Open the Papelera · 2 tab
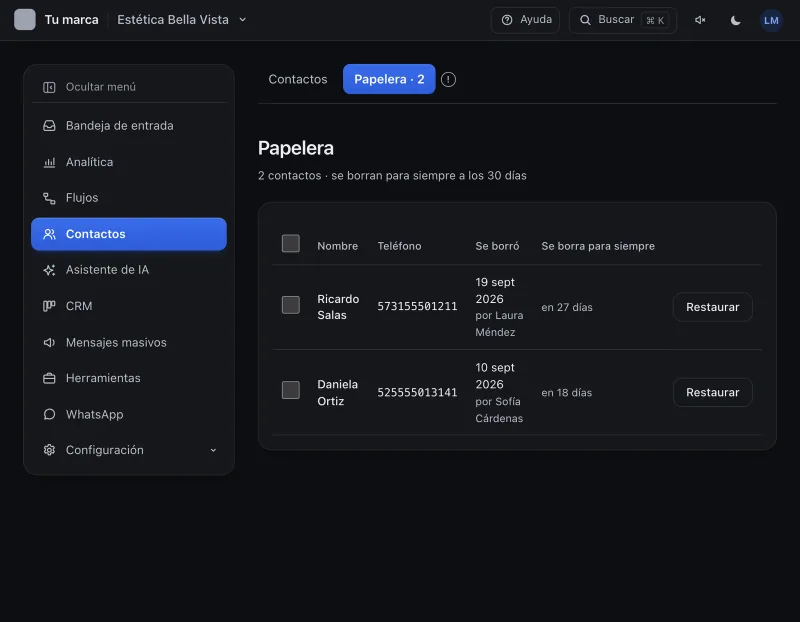800x622 pixels. (x=389, y=79)
